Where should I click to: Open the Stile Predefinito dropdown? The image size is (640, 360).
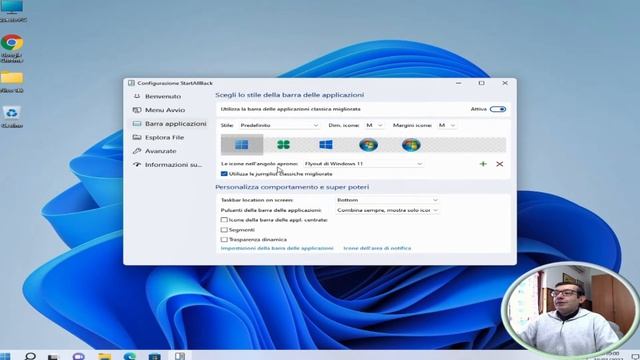pyautogui.click(x=279, y=125)
